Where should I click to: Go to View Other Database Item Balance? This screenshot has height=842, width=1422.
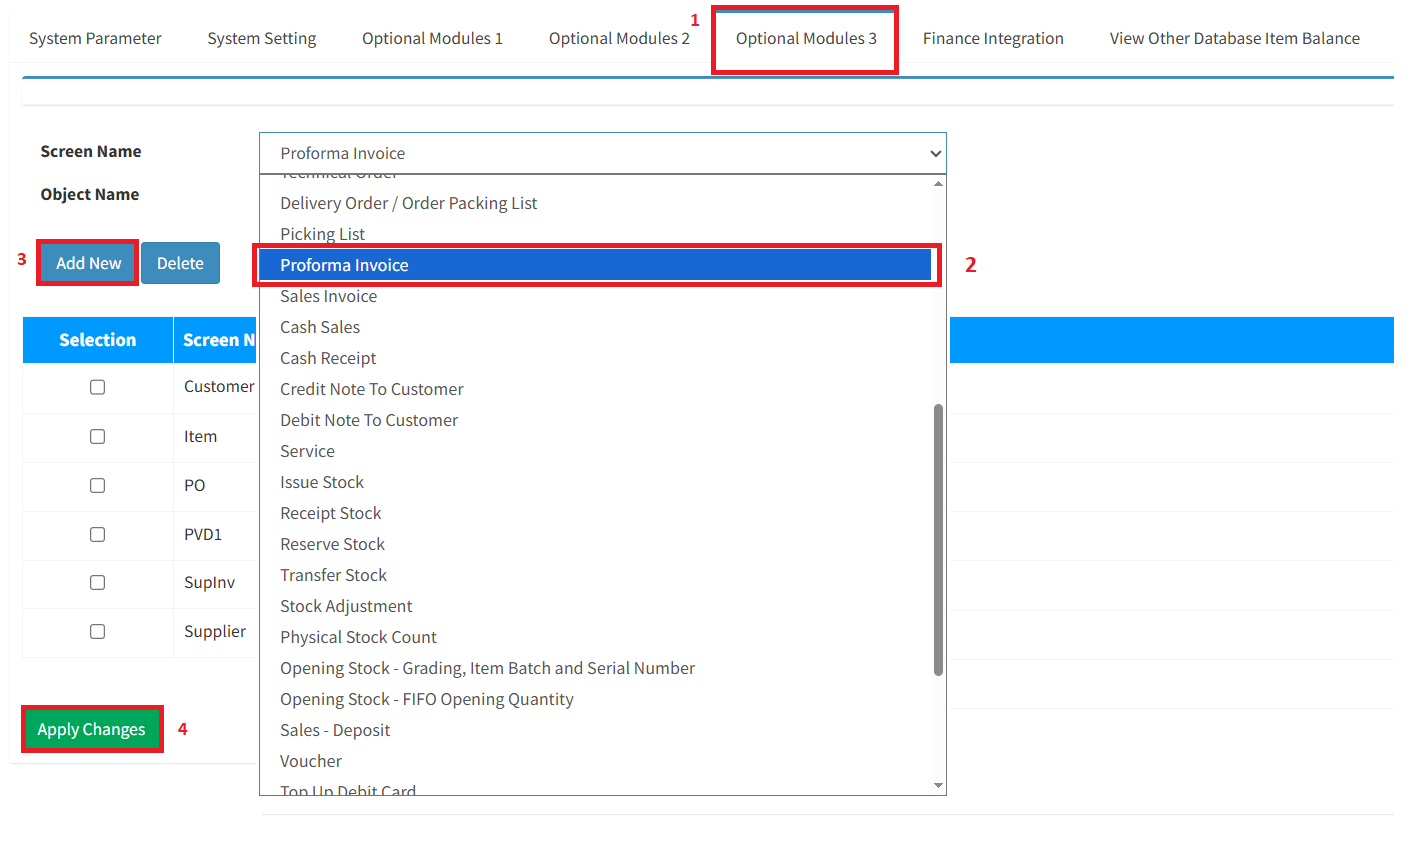tap(1234, 39)
